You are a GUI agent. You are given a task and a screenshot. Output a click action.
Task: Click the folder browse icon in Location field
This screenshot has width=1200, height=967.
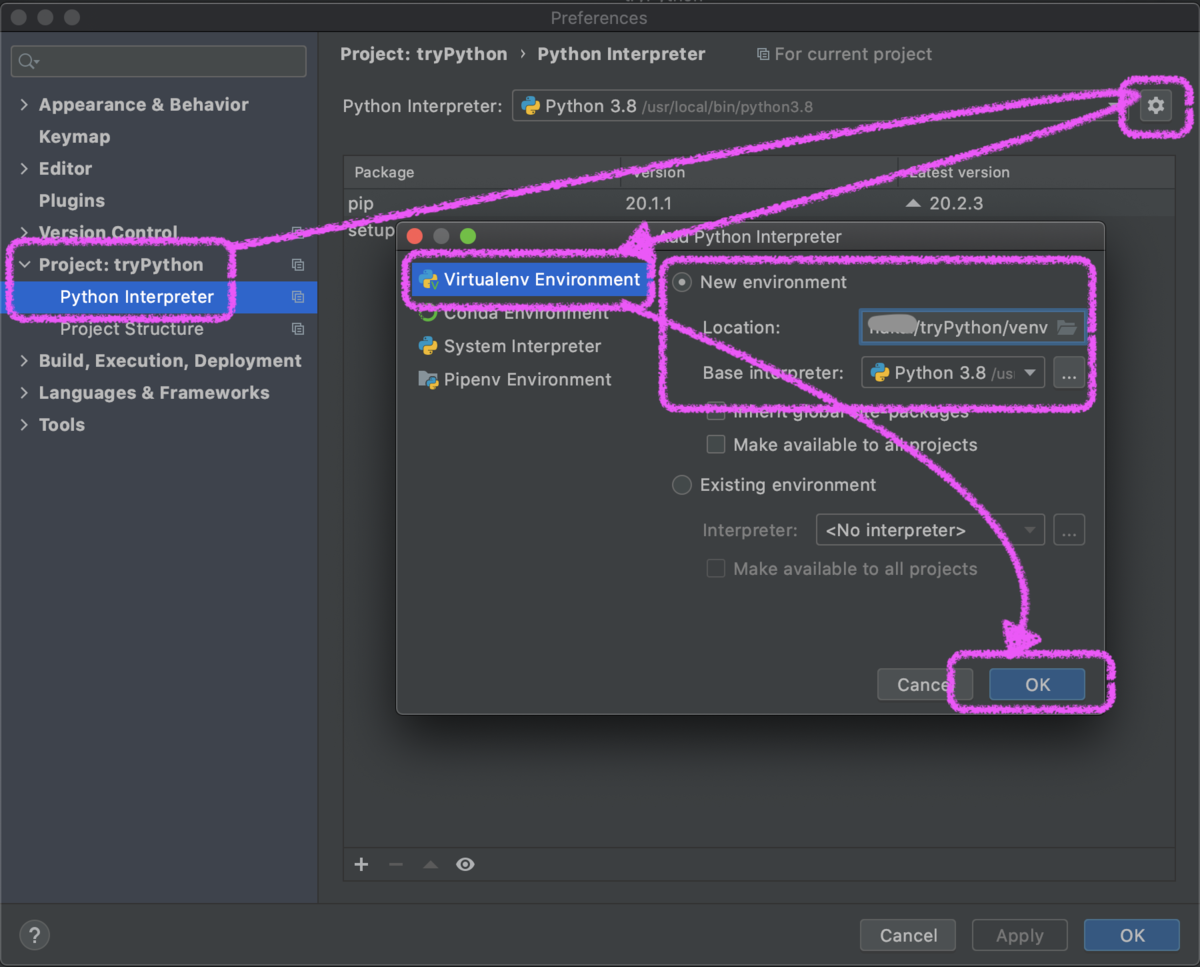(x=1067, y=327)
